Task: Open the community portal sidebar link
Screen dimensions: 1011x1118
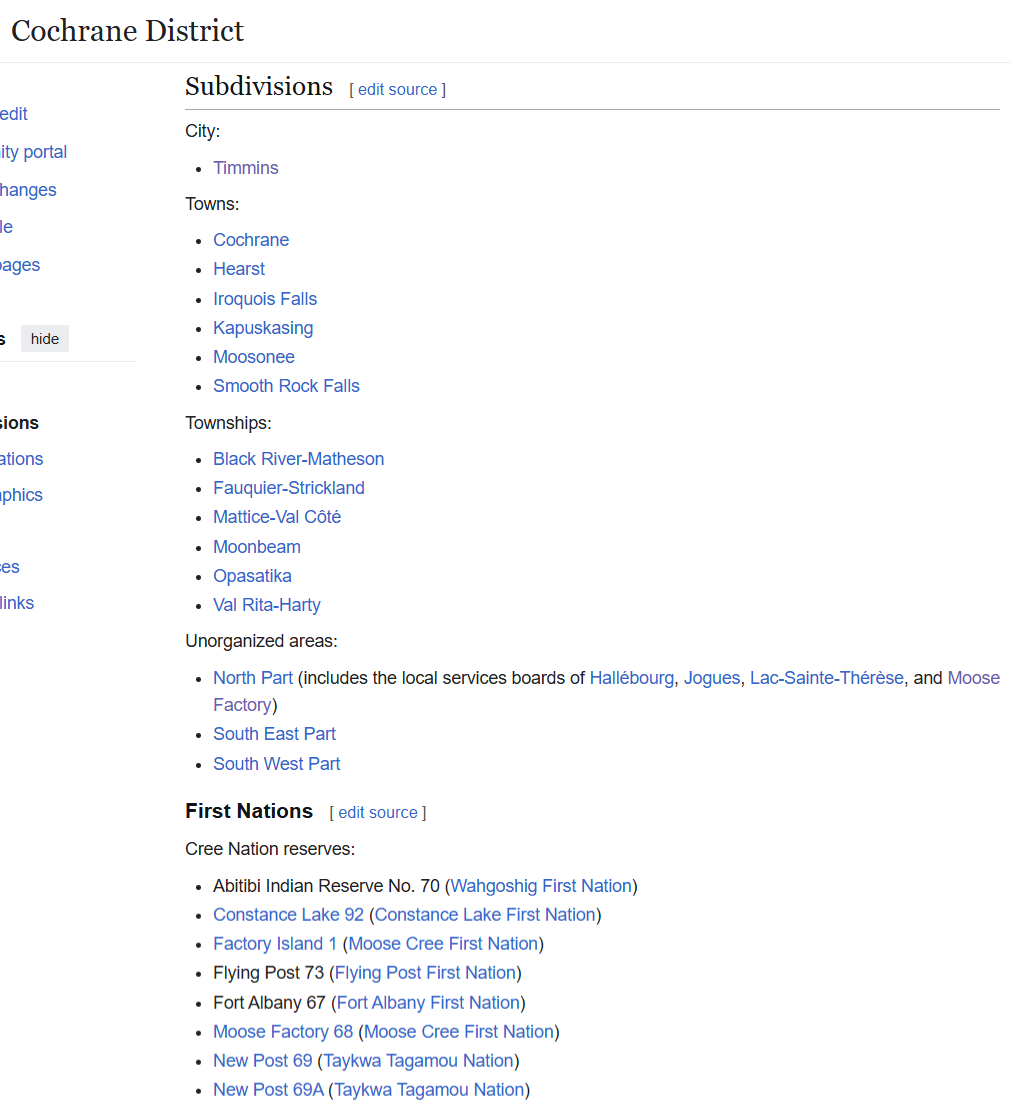Action: 33,152
